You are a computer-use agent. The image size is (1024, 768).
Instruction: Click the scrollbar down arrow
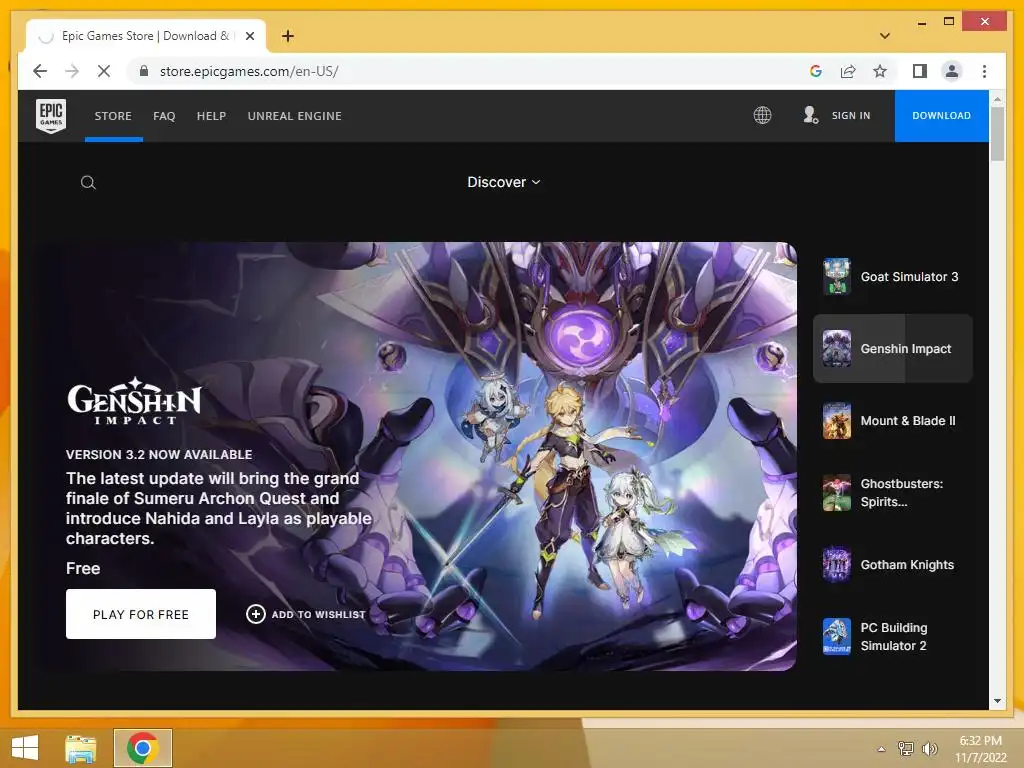(997, 701)
